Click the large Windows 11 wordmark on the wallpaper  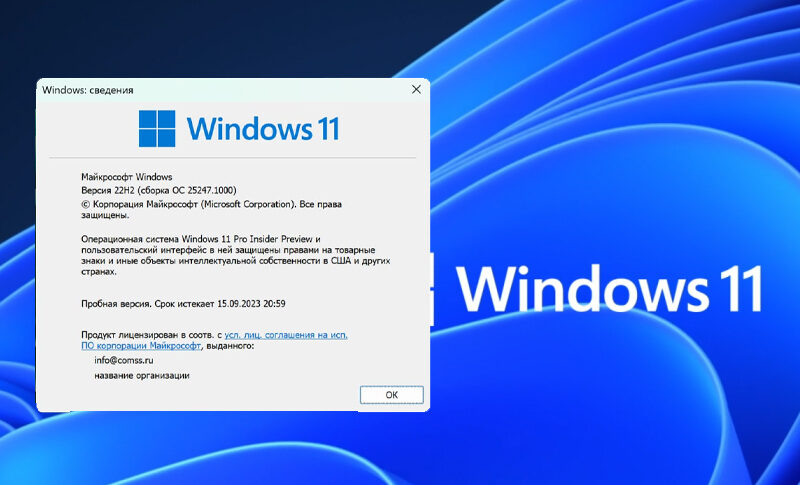click(x=610, y=289)
